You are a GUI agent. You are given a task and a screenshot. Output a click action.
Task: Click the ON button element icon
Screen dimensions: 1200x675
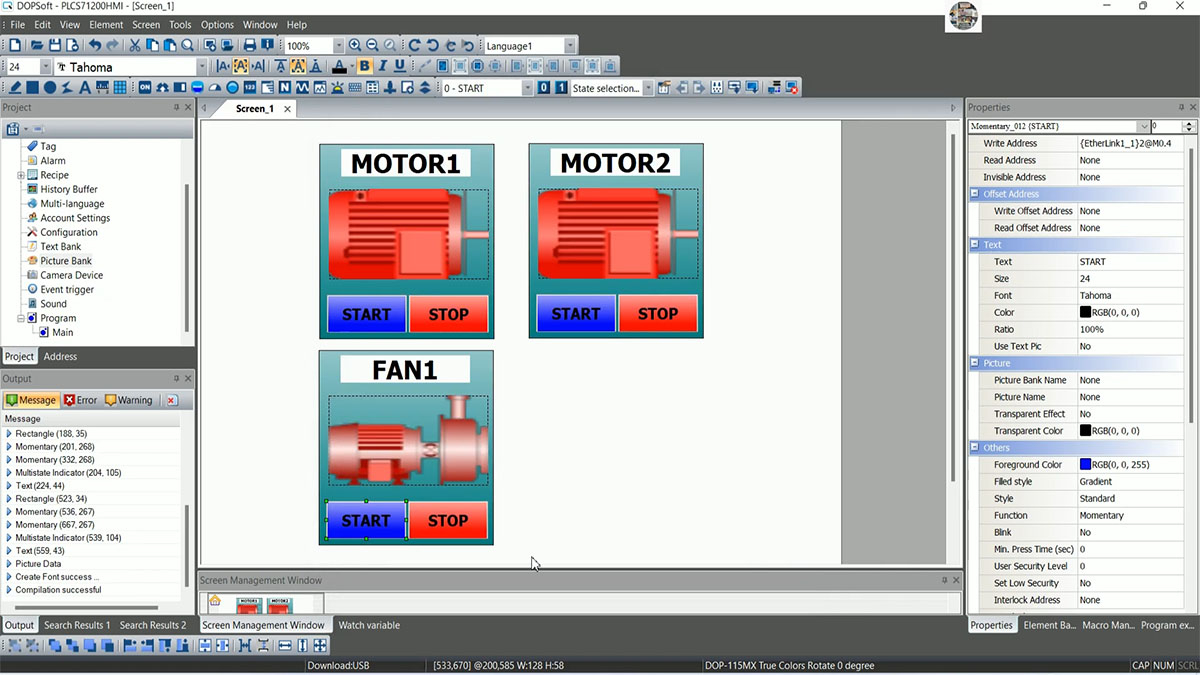pyautogui.click(x=145, y=88)
